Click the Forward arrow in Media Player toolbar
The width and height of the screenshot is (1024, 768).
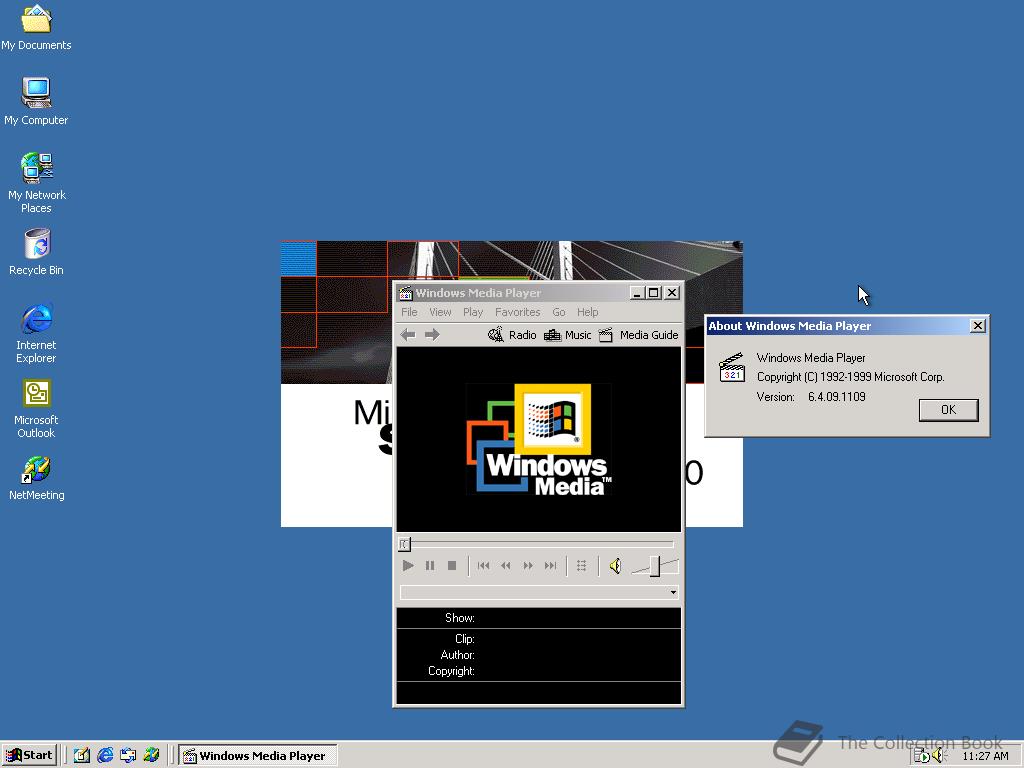tap(432, 335)
